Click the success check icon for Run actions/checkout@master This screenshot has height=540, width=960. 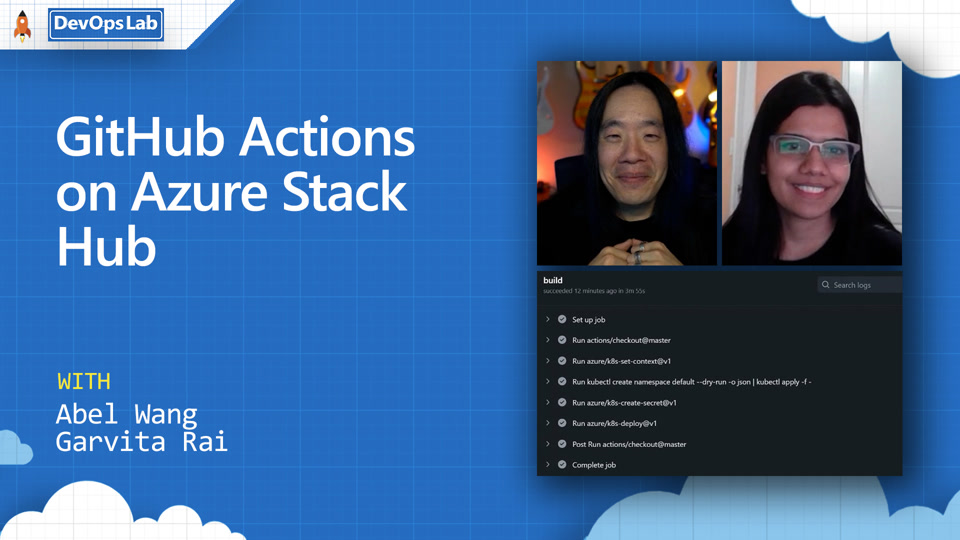coord(562,340)
